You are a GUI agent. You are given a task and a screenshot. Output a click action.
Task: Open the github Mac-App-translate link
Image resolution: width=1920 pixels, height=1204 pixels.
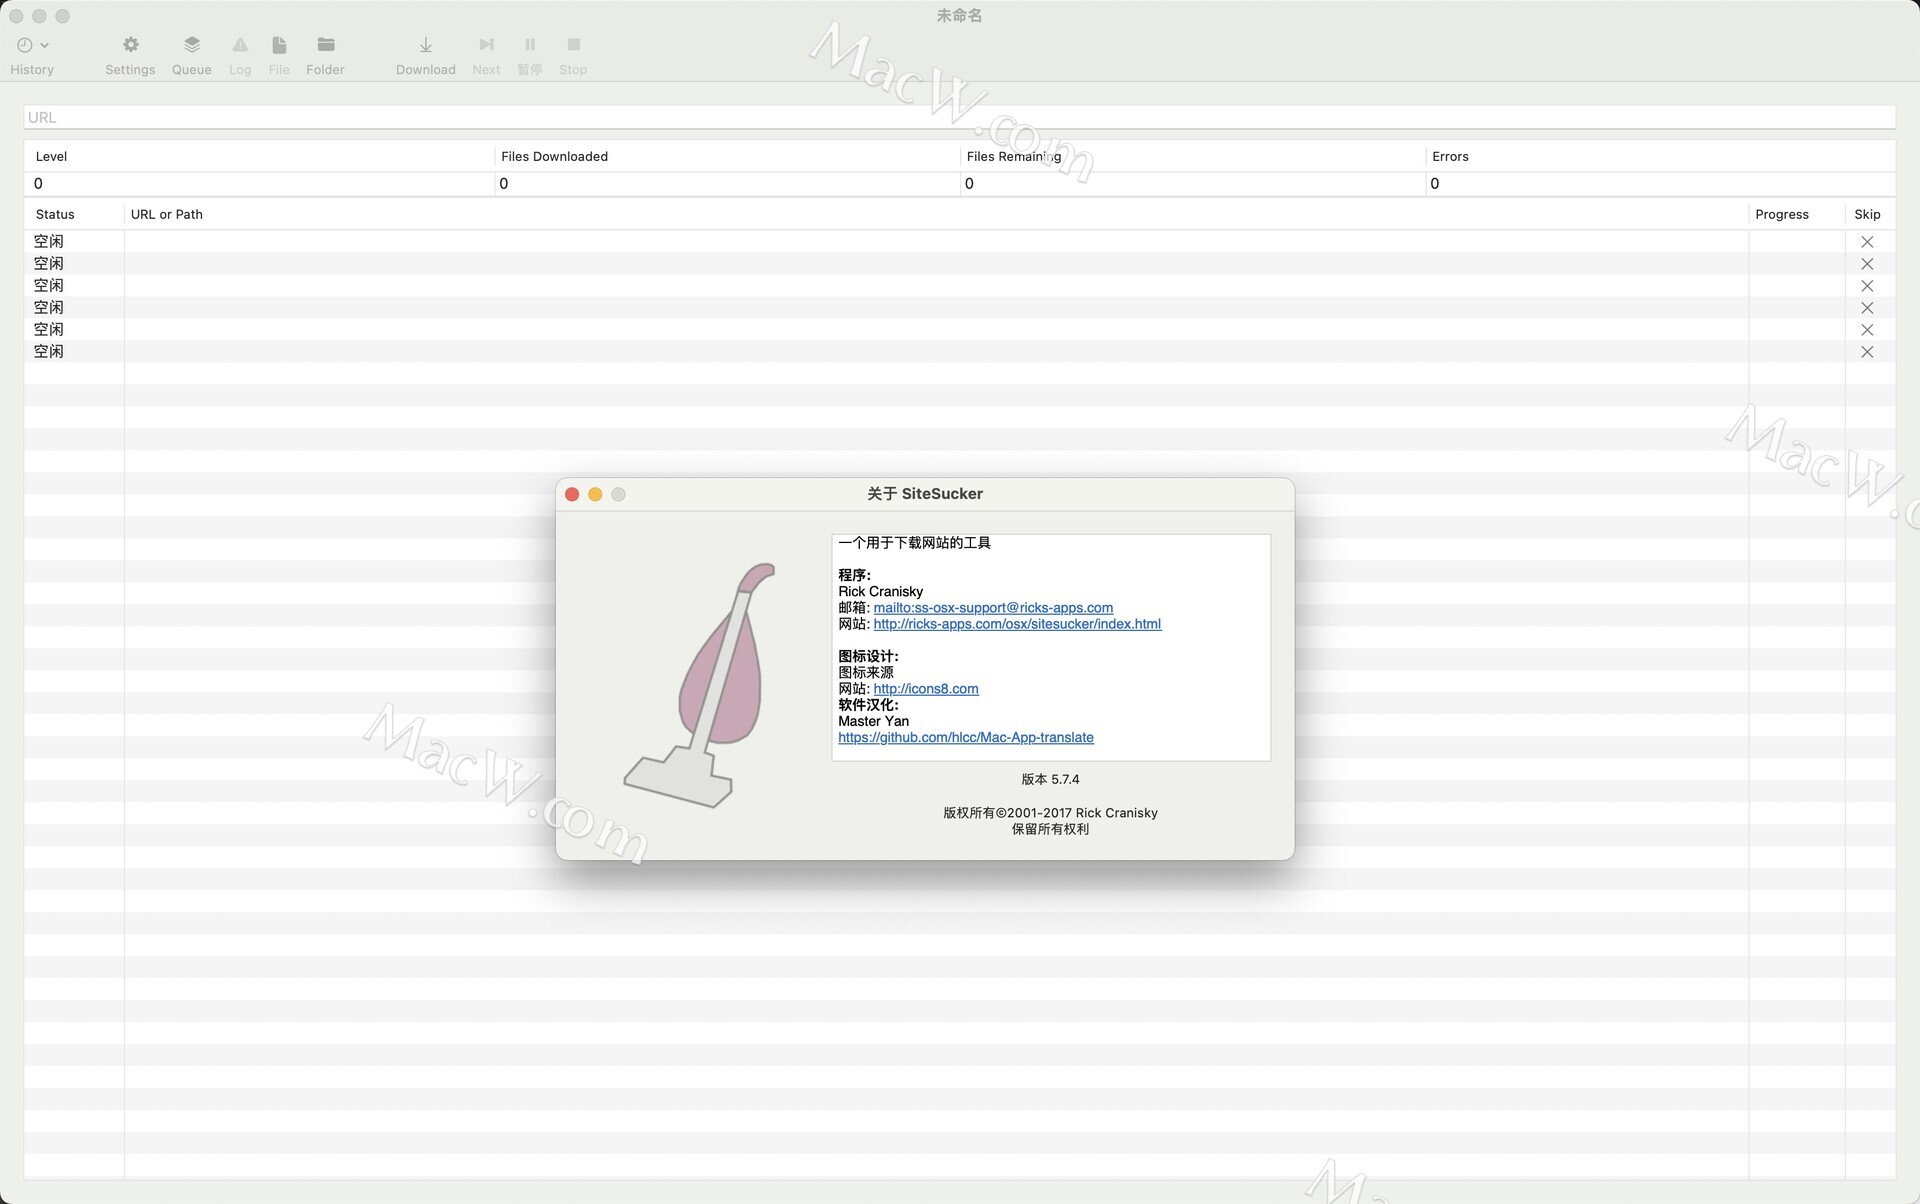pos(966,738)
